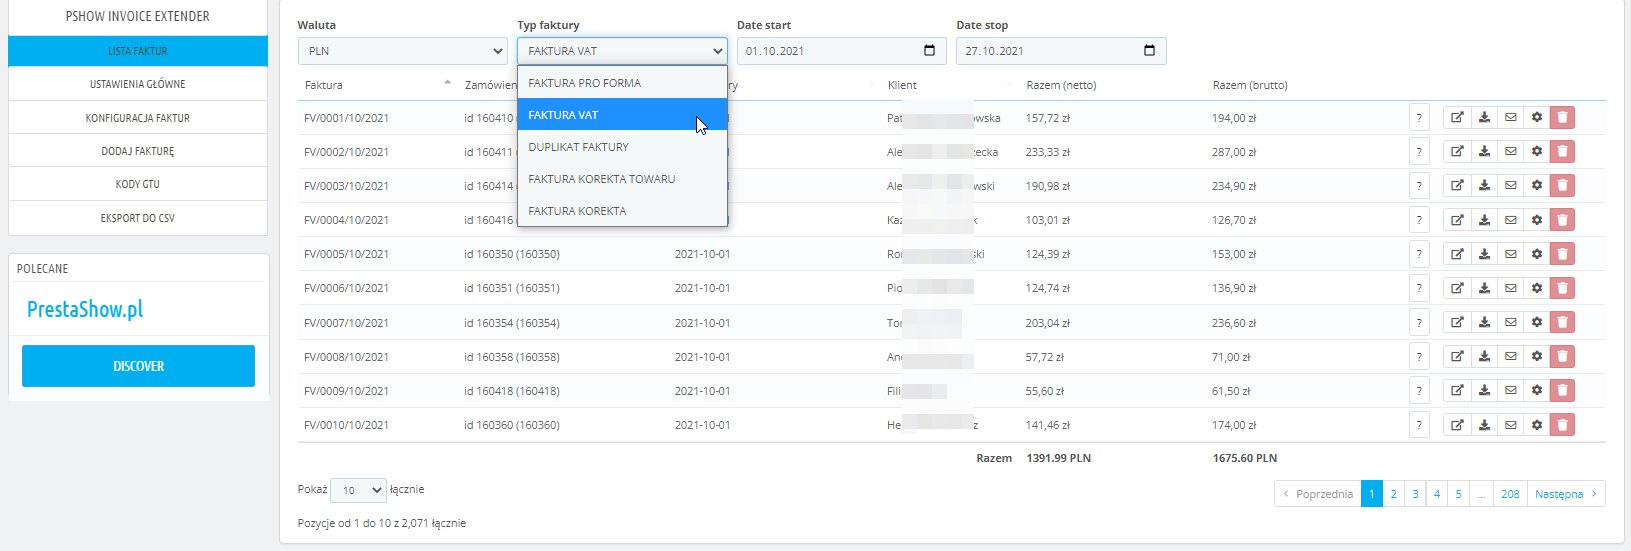Screen dimensions: 1631x551
Task: Sort by Razem (netto) column header
Action: [x=1061, y=85]
